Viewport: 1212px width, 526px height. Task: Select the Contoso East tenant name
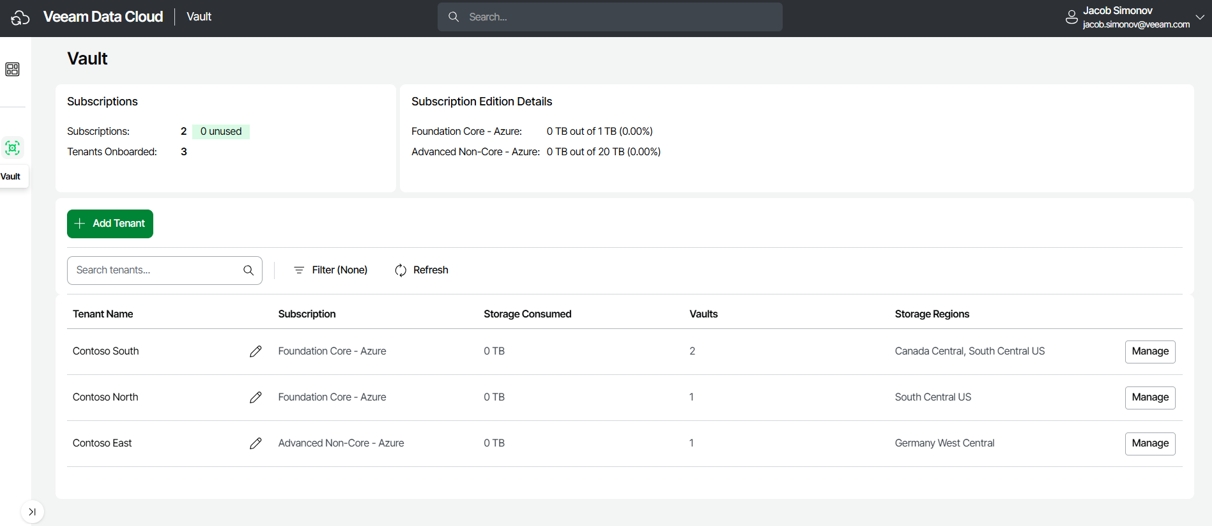coord(102,443)
